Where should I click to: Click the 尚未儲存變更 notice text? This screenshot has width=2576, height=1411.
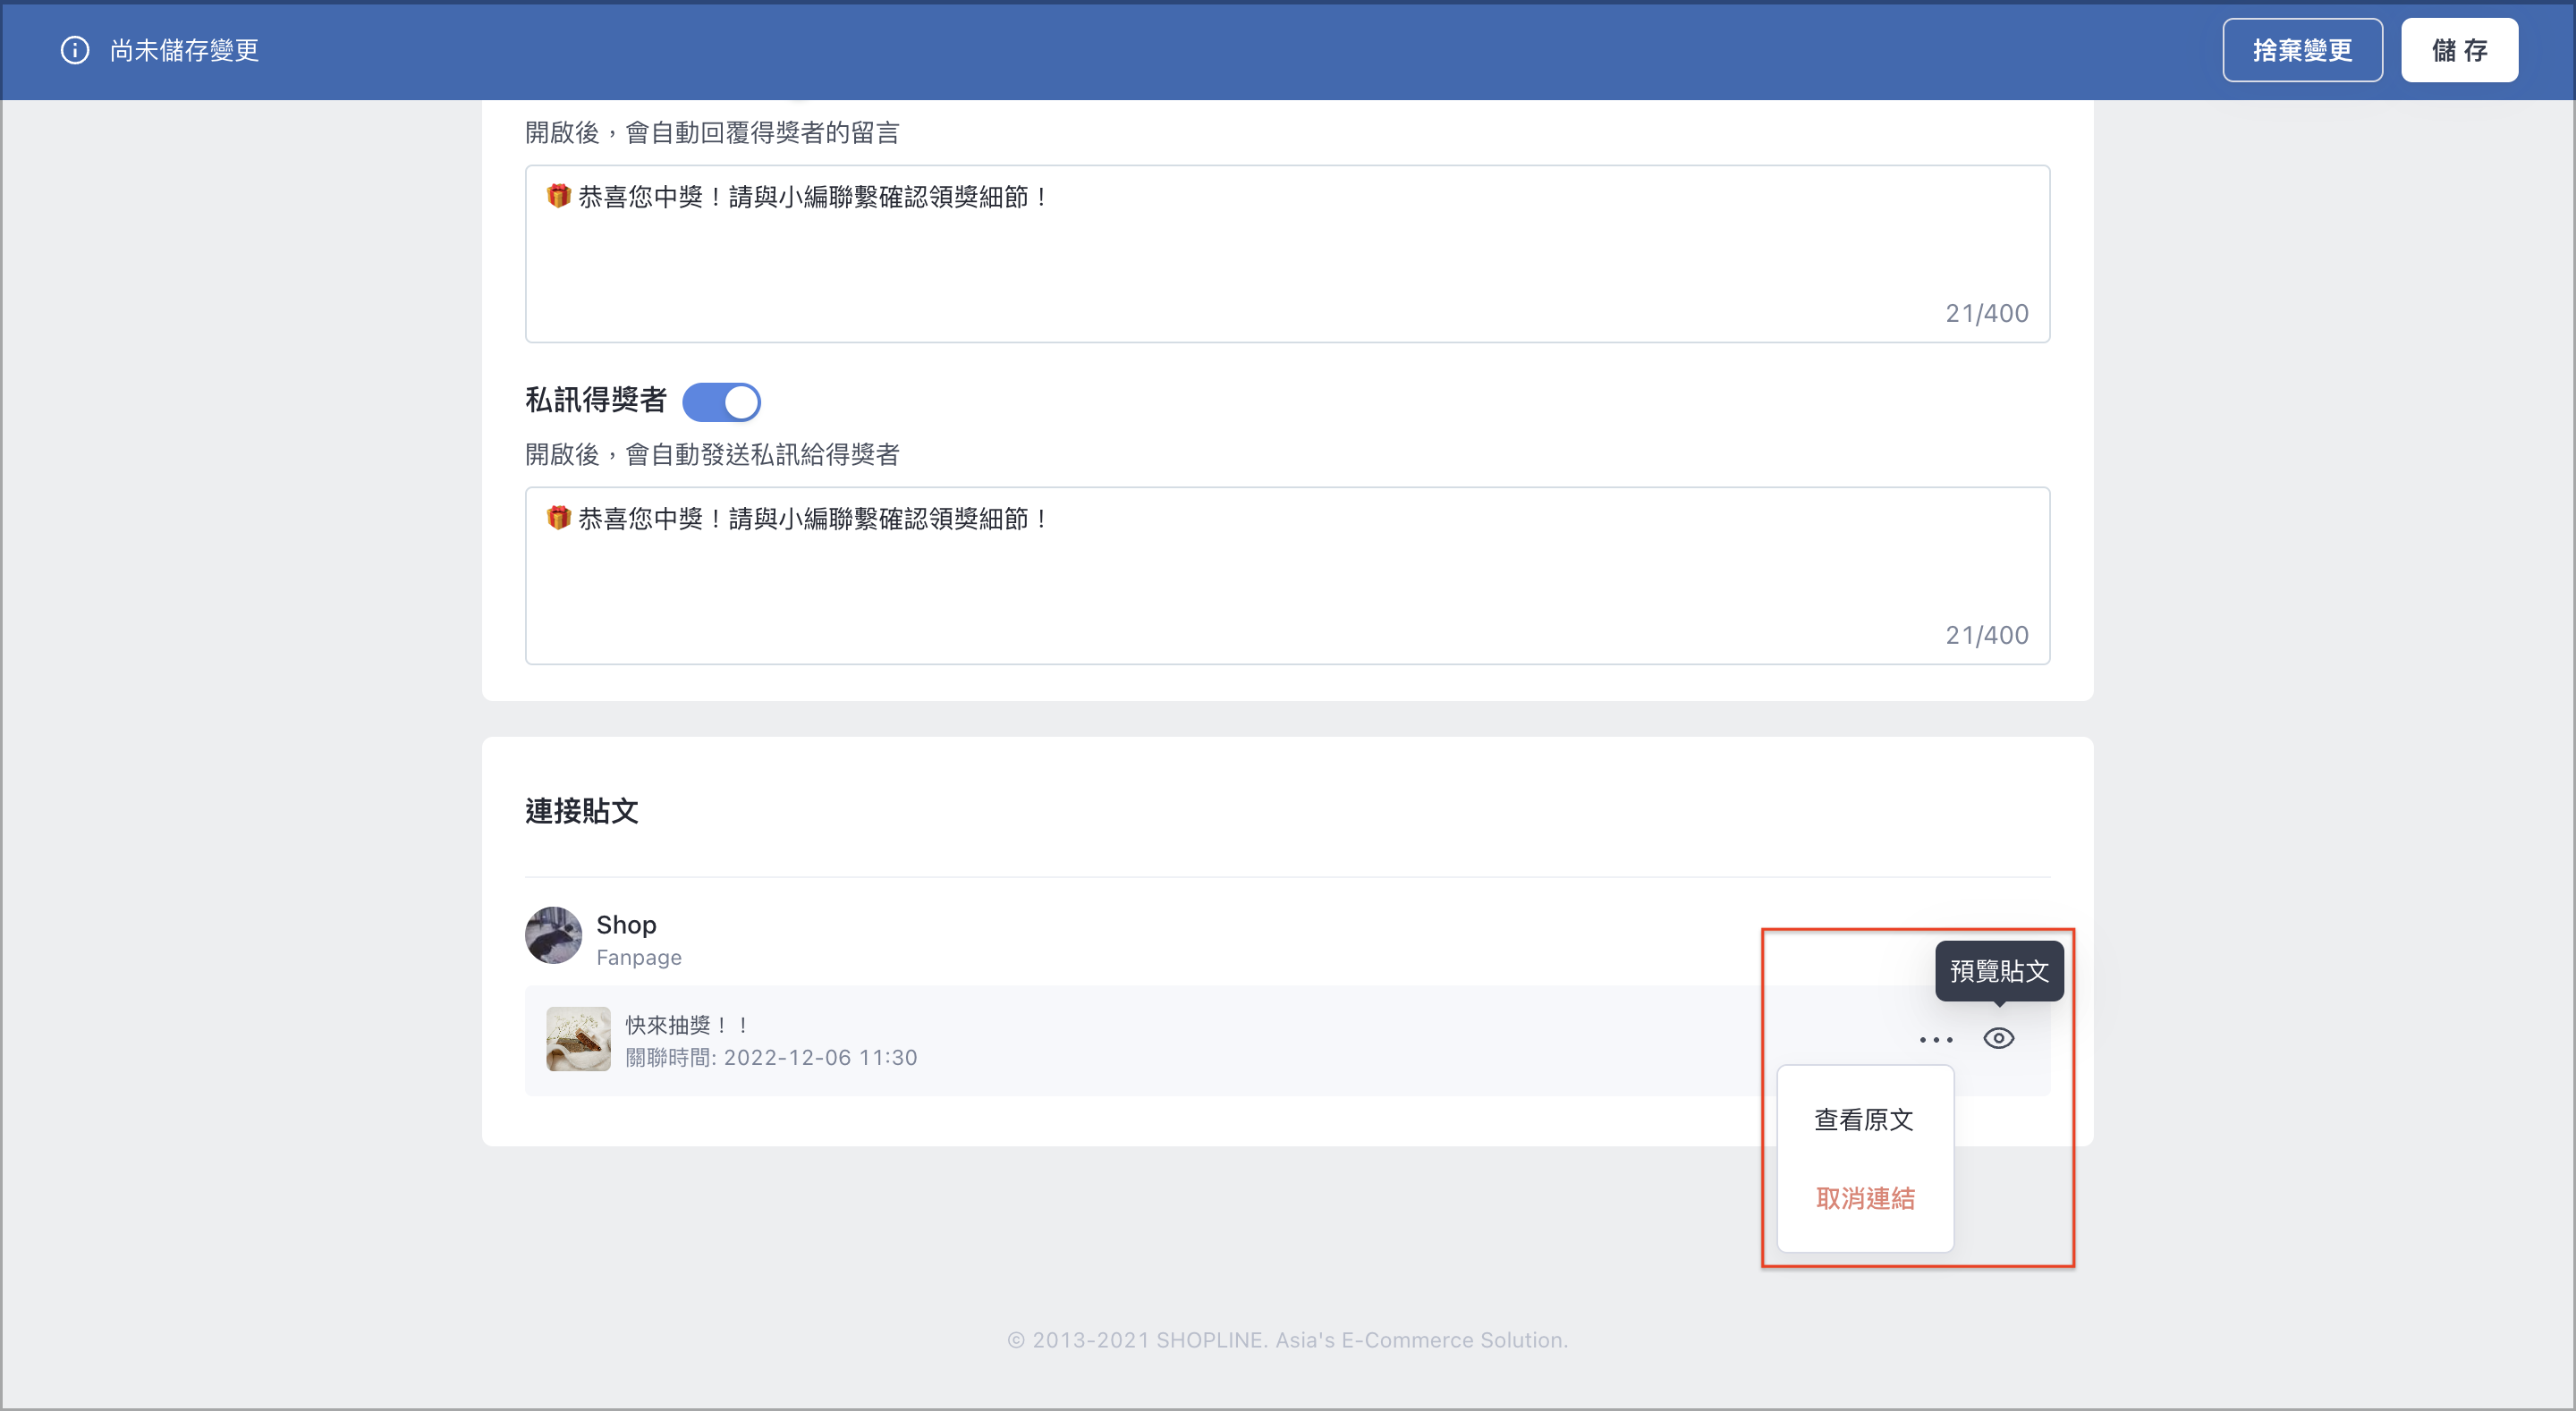pyautogui.click(x=185, y=50)
